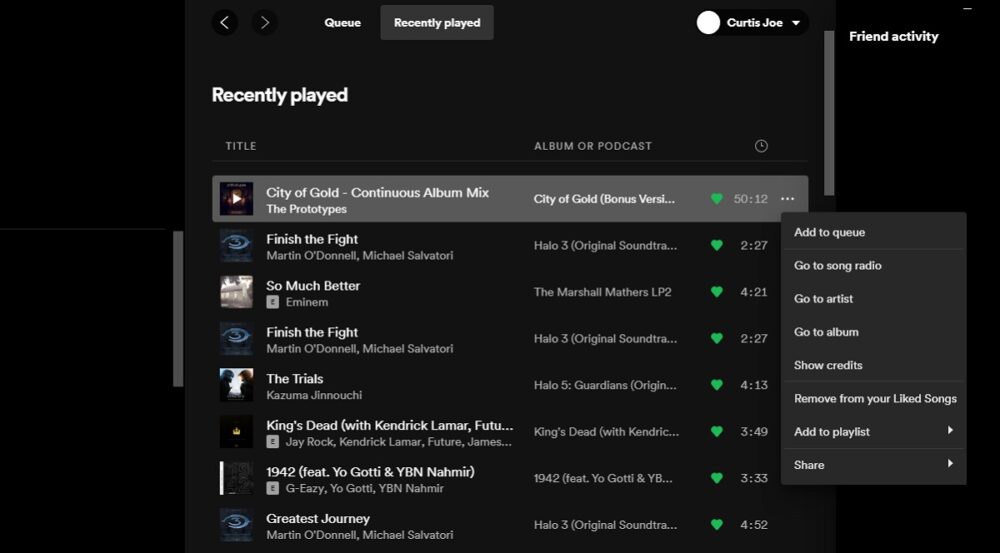Viewport: 1000px width, 553px height.
Task: Click the duration clock column icon
Action: 761,146
